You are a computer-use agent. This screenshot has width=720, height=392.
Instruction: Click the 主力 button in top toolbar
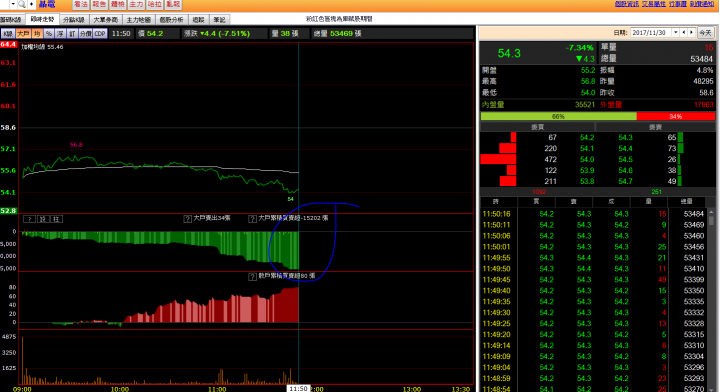pos(136,4)
